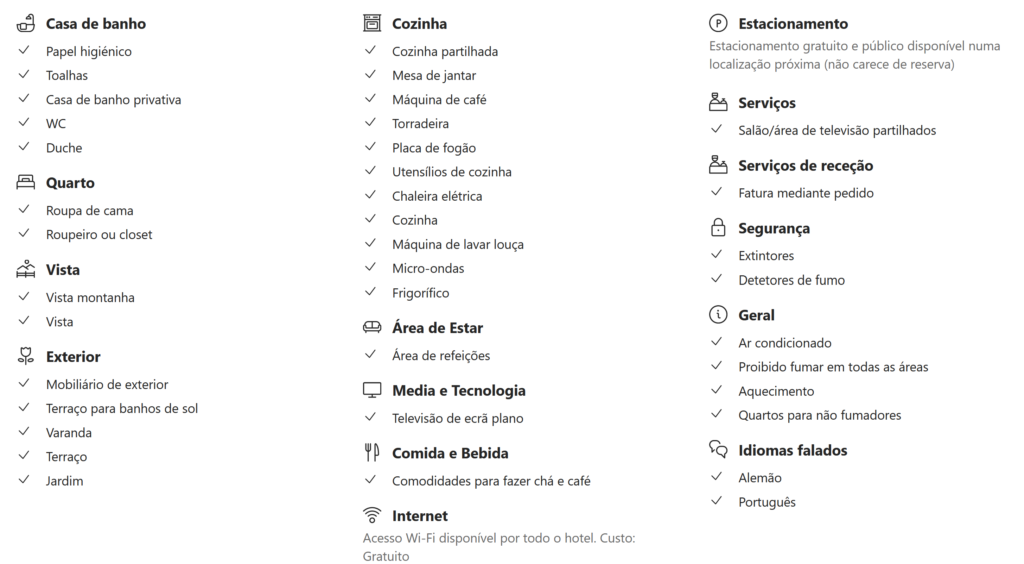
Task: Click the Vista montanha list item
Action: [x=90, y=298]
